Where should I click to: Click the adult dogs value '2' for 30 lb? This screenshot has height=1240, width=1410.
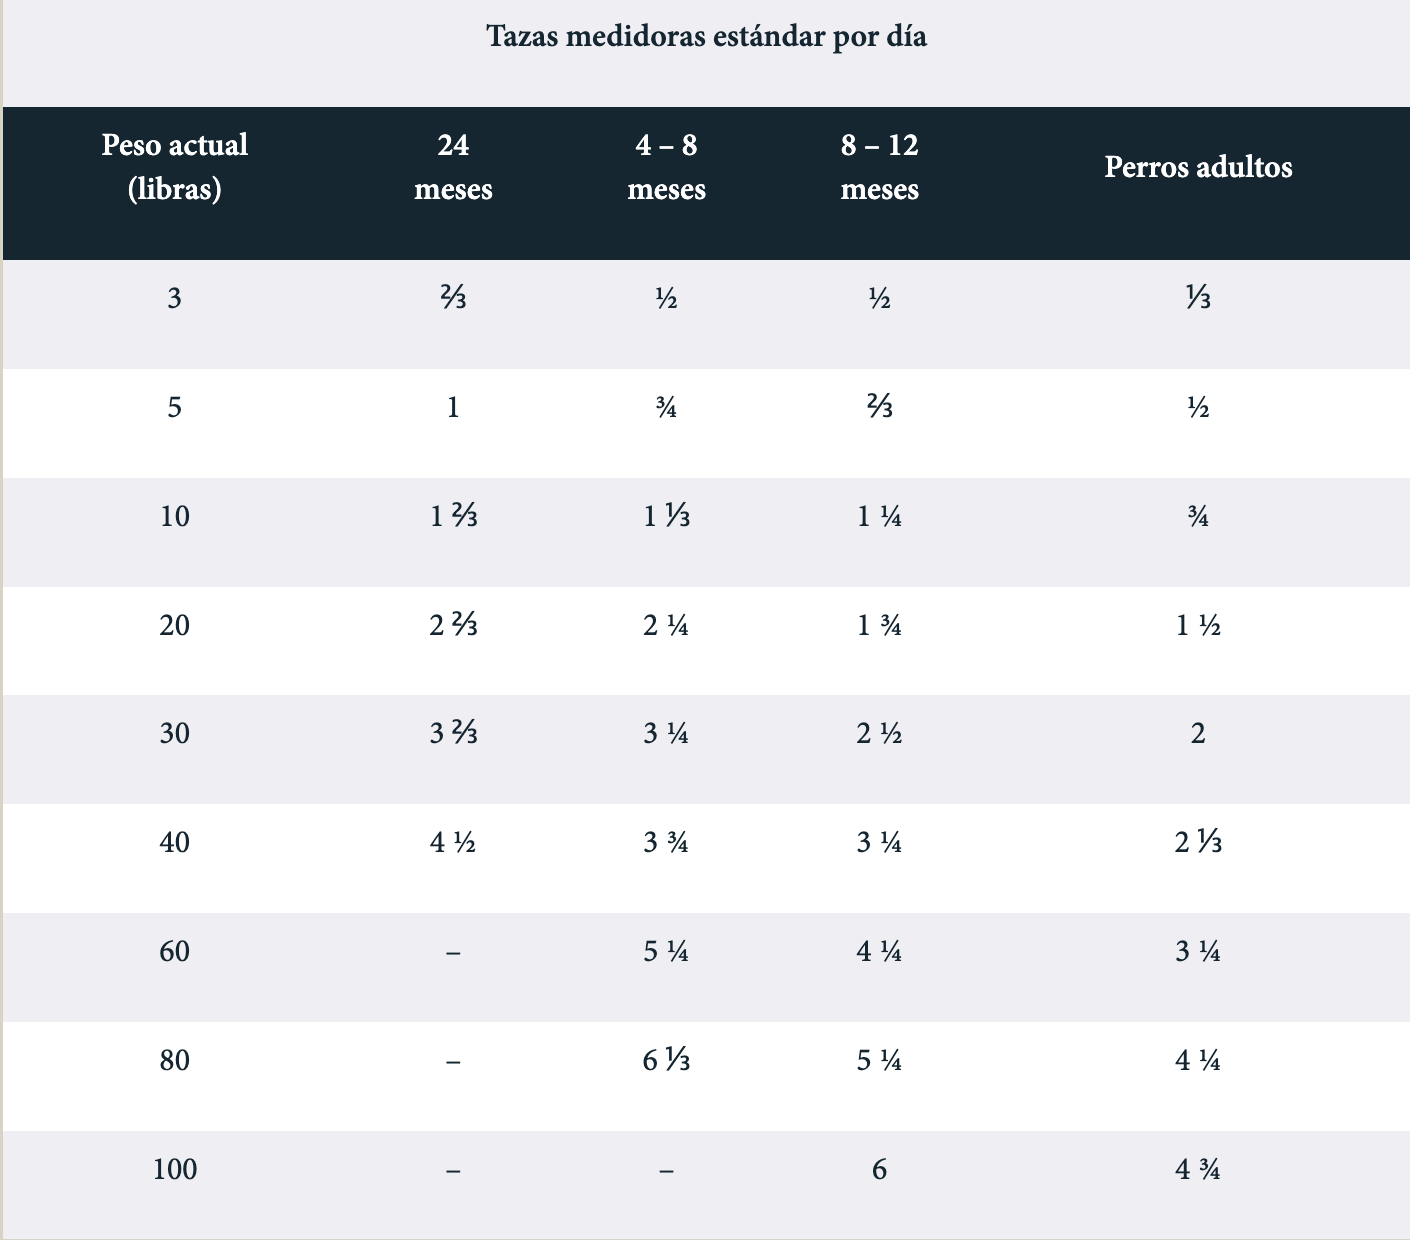point(1198,734)
